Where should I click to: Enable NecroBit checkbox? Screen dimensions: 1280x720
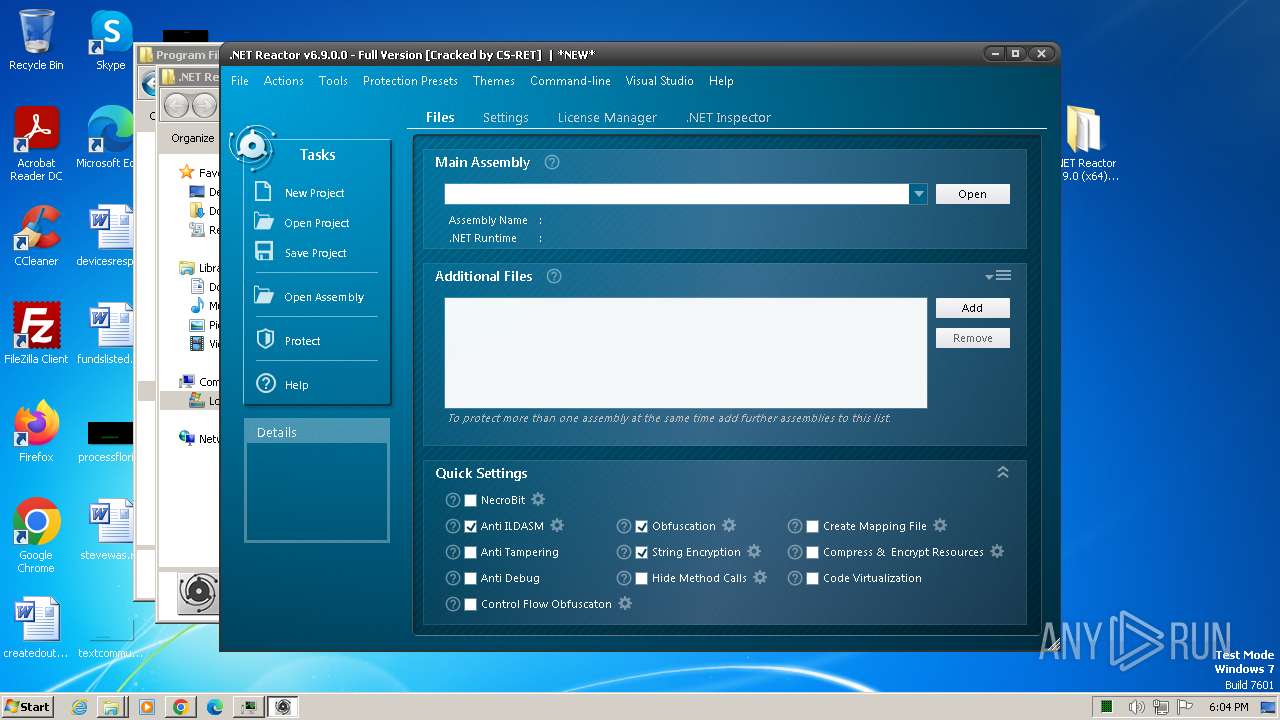470,500
